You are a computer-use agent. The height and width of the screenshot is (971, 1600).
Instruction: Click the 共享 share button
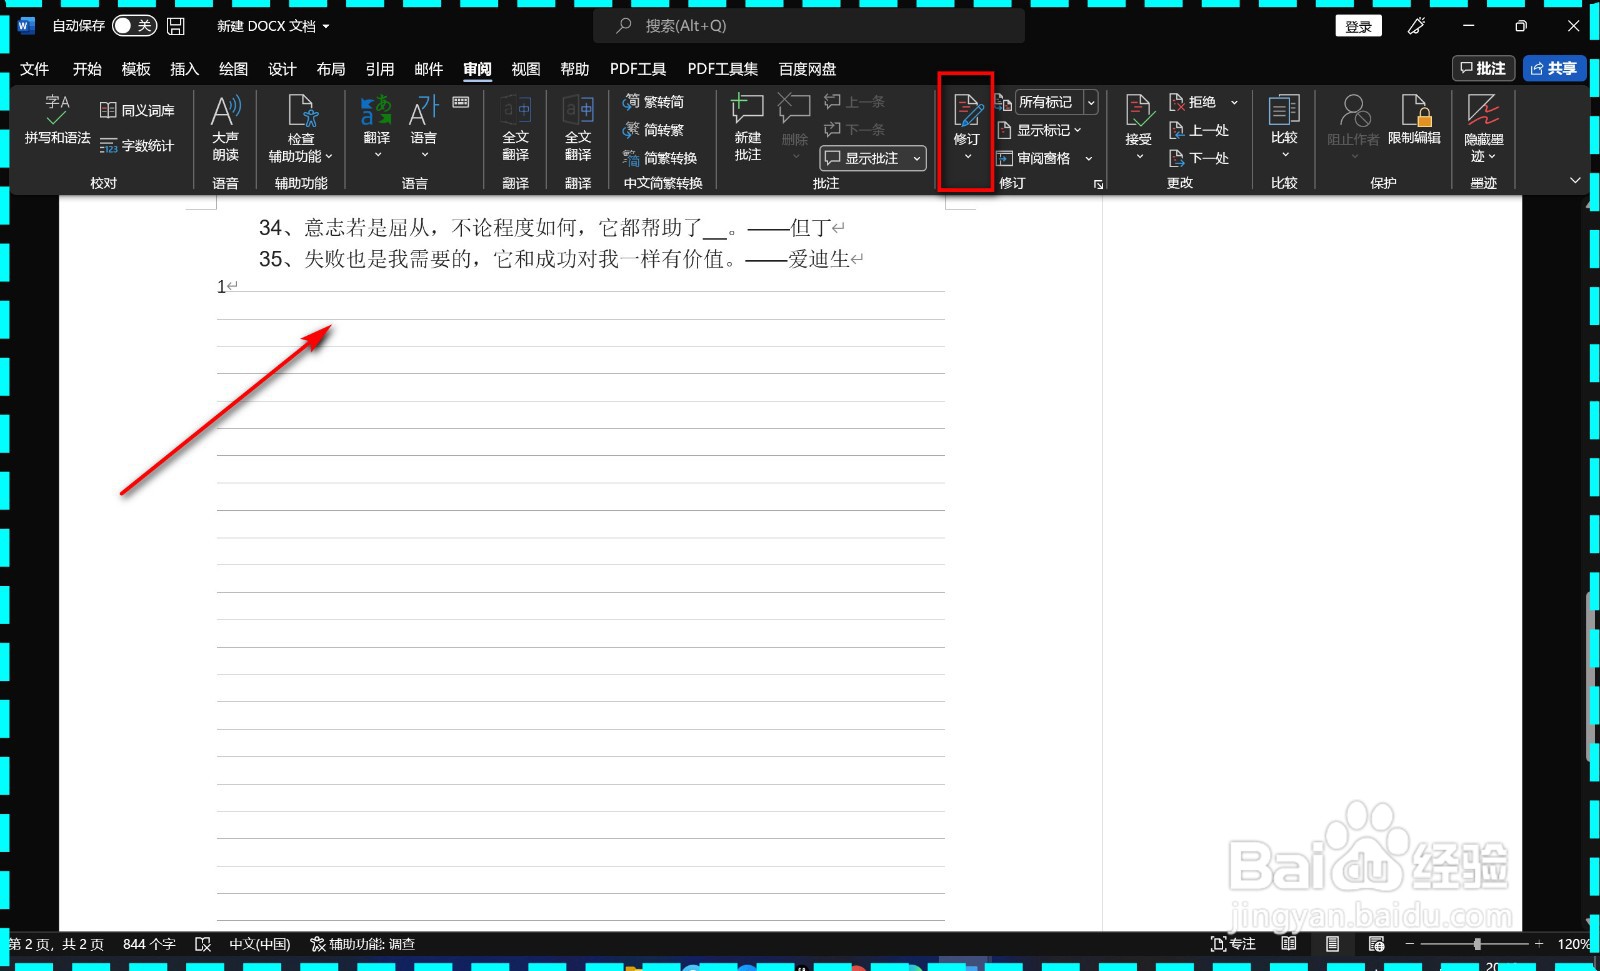[1554, 68]
